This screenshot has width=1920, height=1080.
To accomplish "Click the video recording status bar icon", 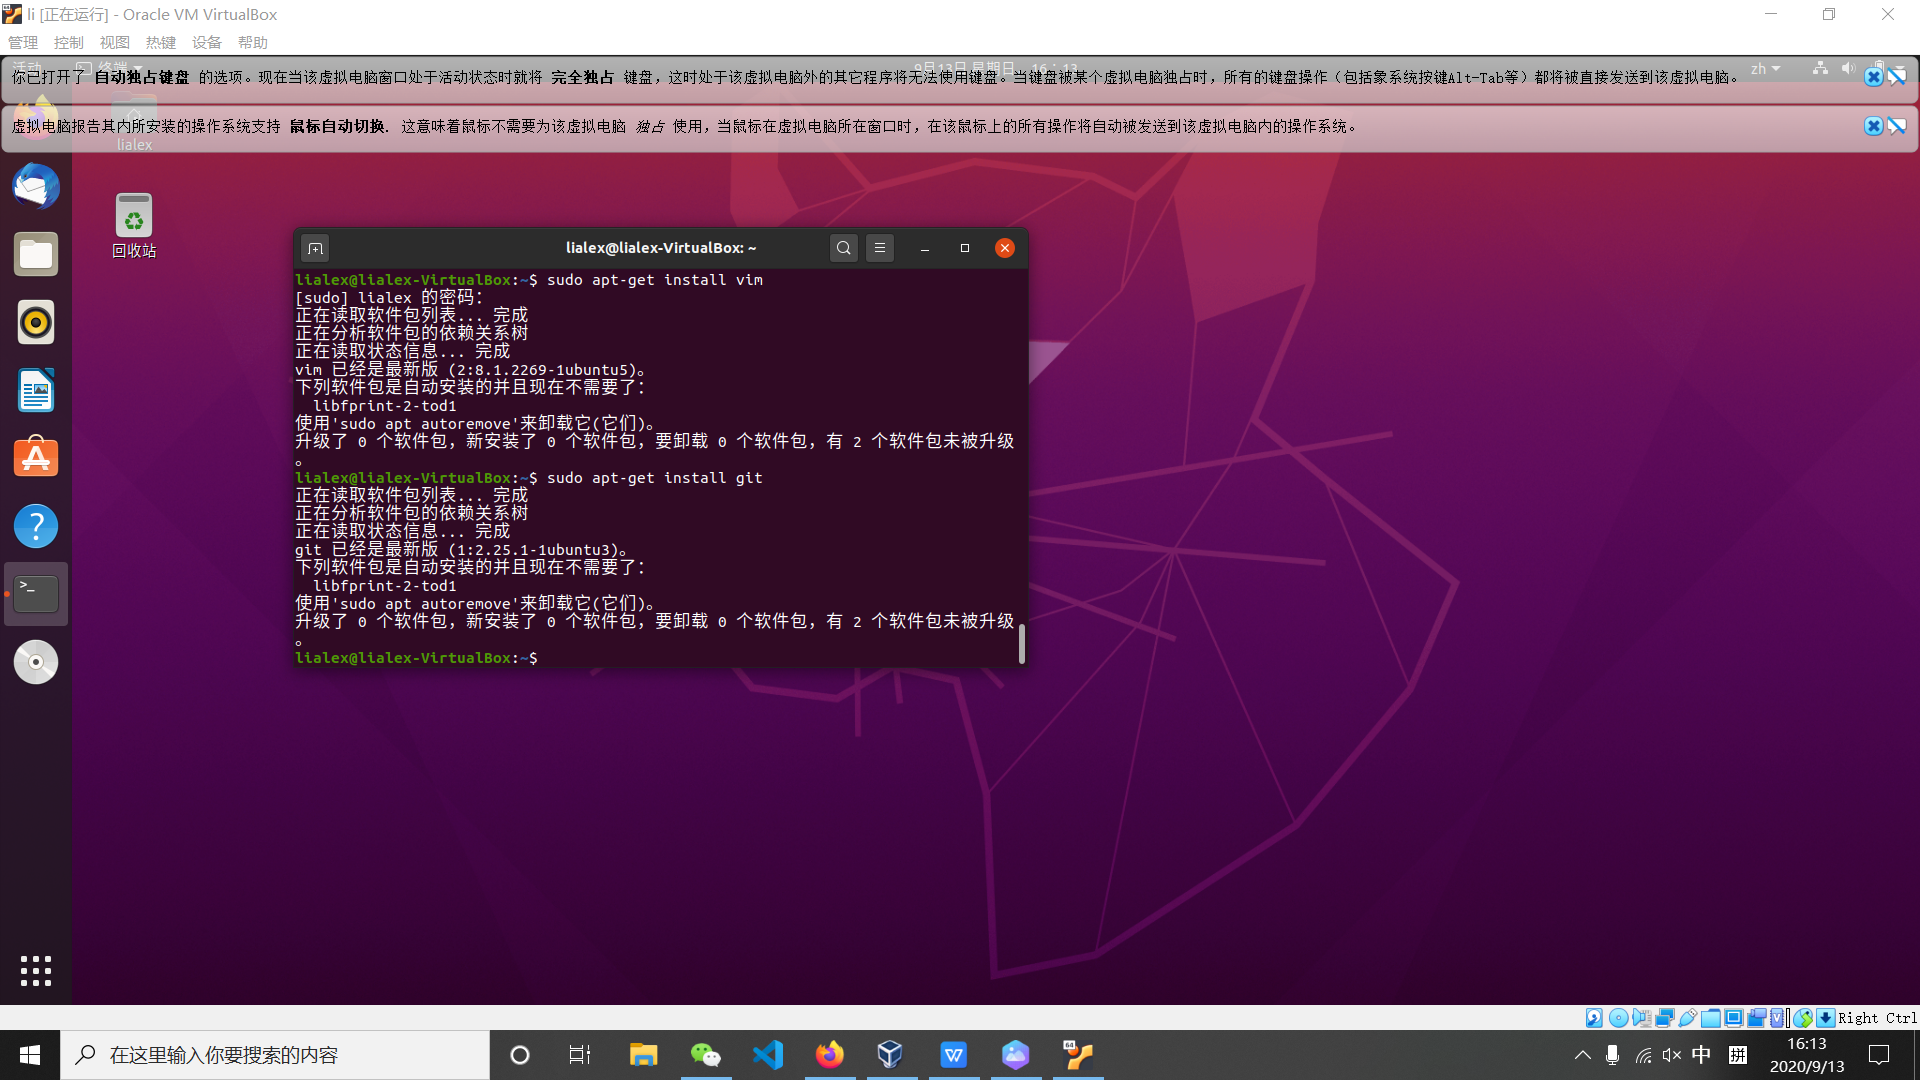I will tap(1756, 1017).
